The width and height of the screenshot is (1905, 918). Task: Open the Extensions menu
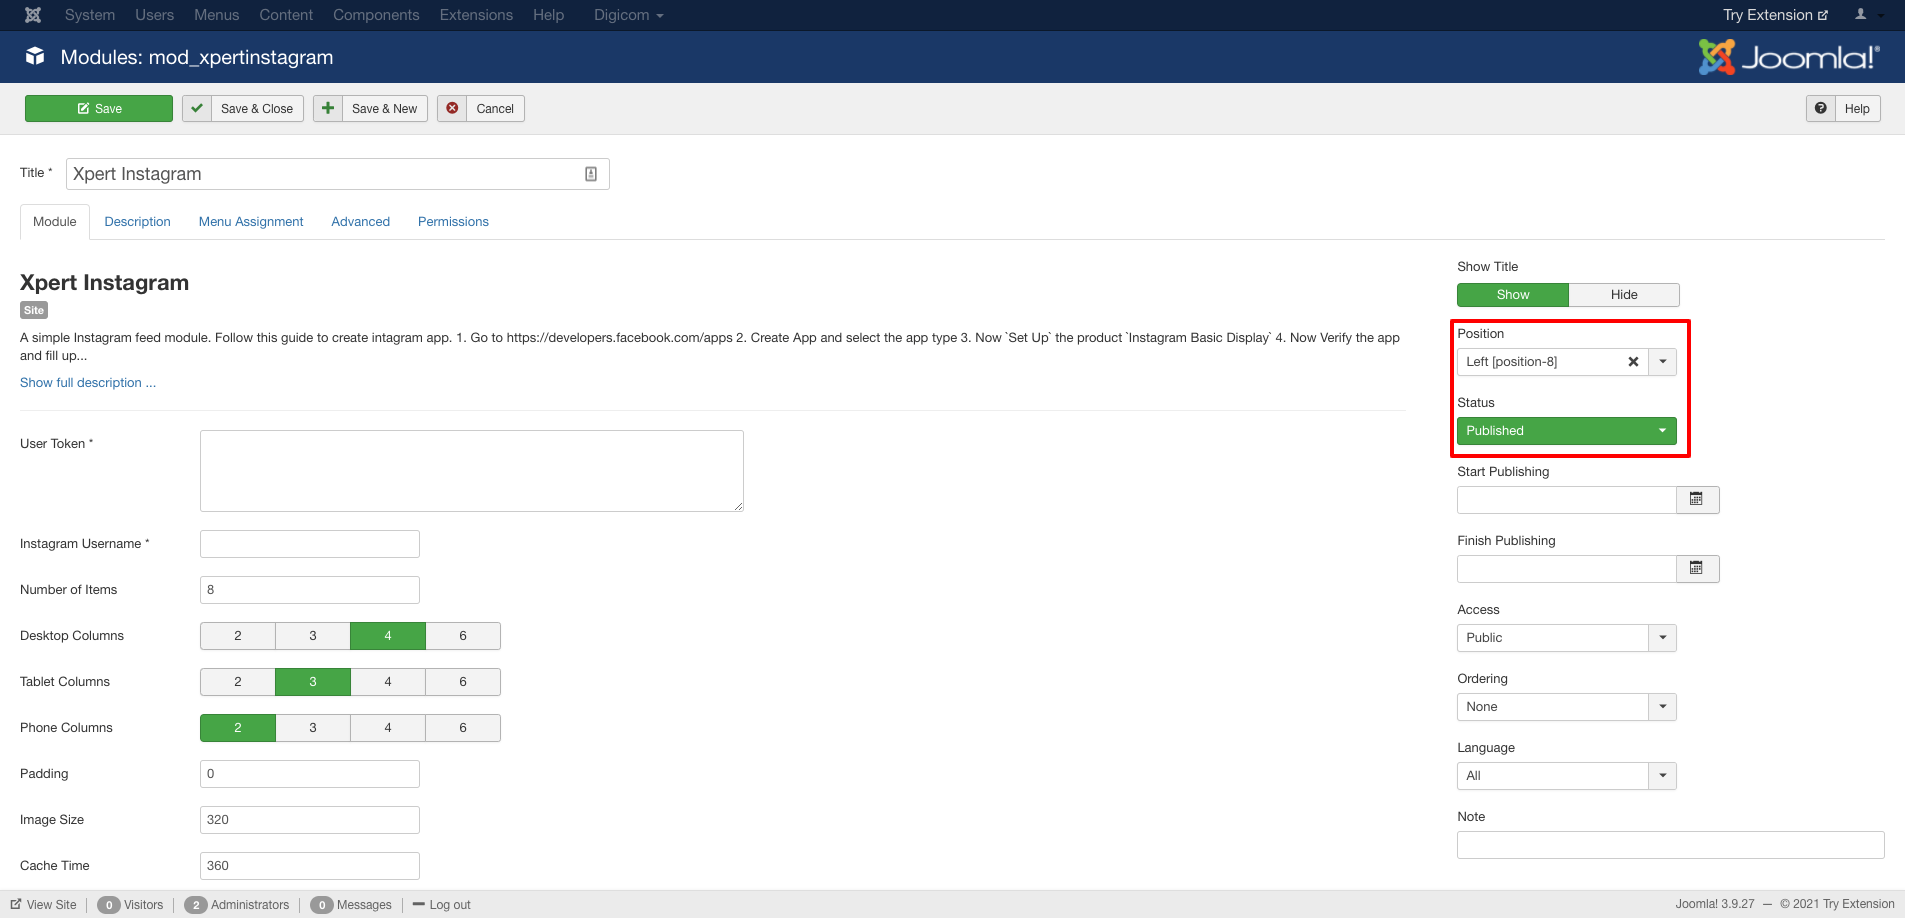click(x=476, y=15)
